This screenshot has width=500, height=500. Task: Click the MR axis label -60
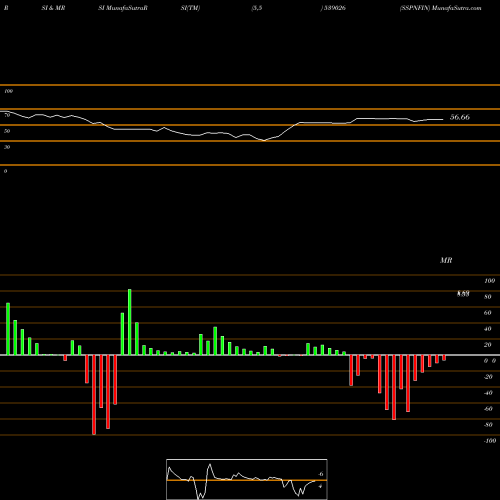click(x=488, y=409)
